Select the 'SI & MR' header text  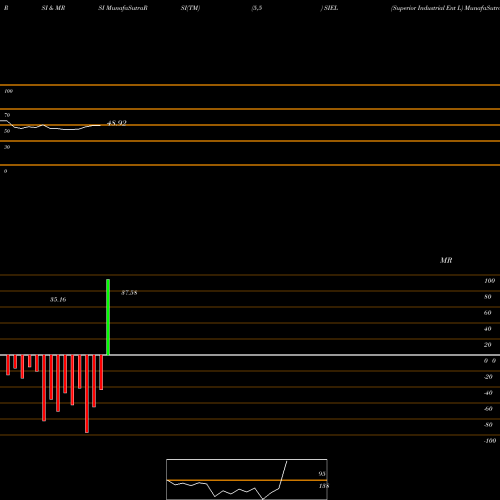[x=53, y=8]
